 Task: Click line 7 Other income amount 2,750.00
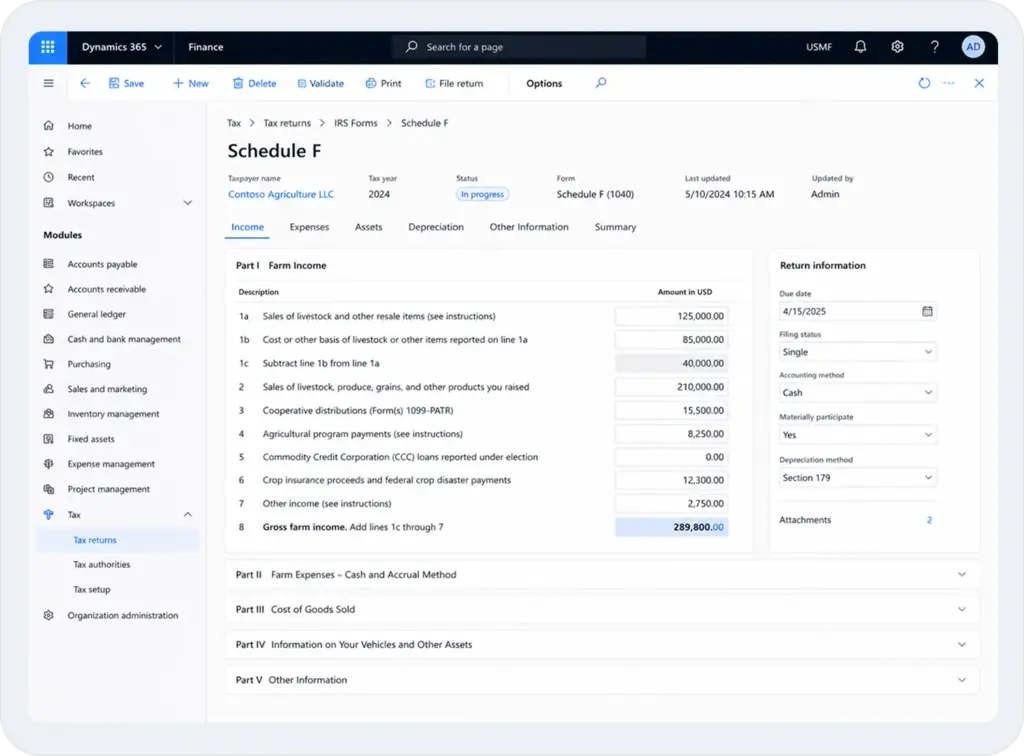(x=671, y=504)
